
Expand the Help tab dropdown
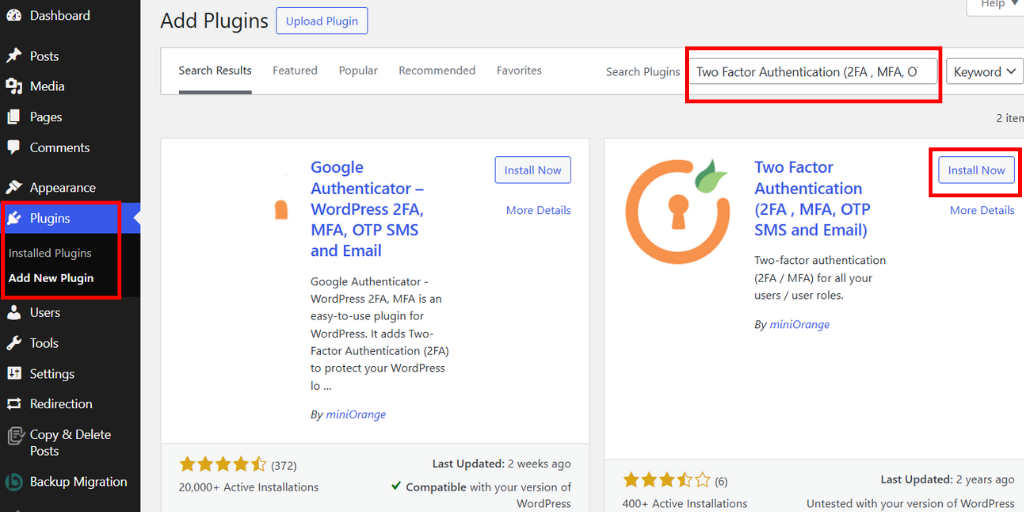click(x=995, y=4)
